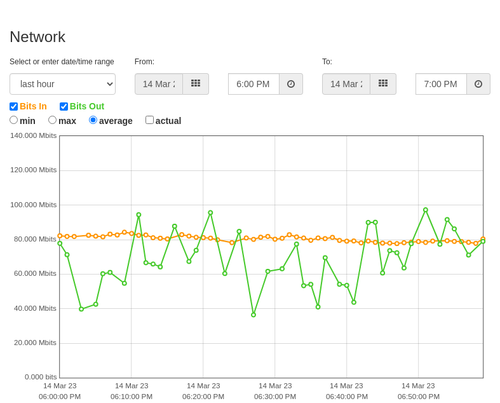Viewport: 500px width, 403px height.
Task: Click the To date field 14 Mar
Action: tap(346, 84)
